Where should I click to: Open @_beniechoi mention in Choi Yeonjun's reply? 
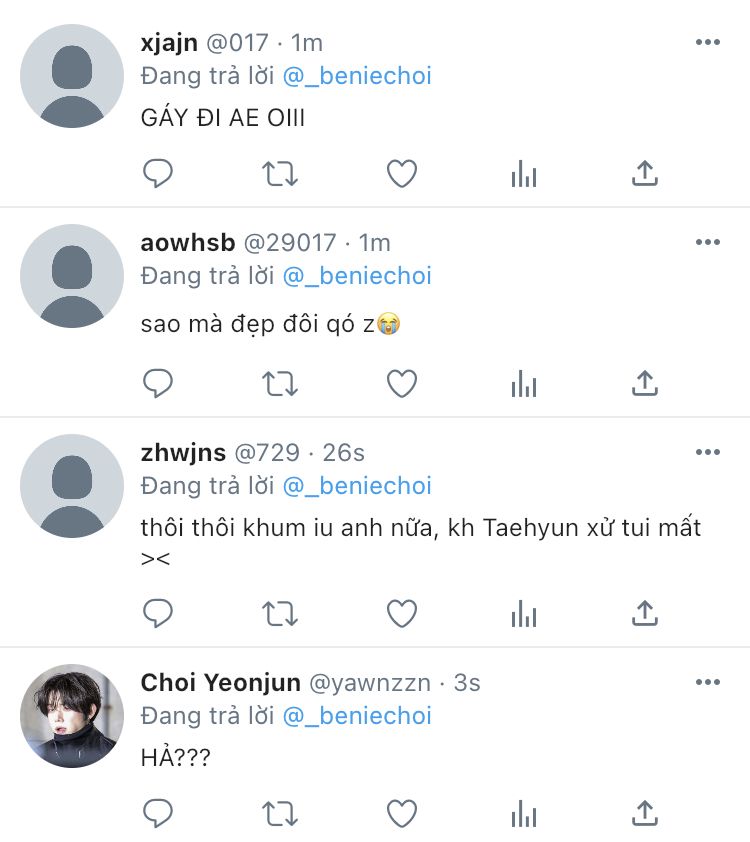point(357,716)
